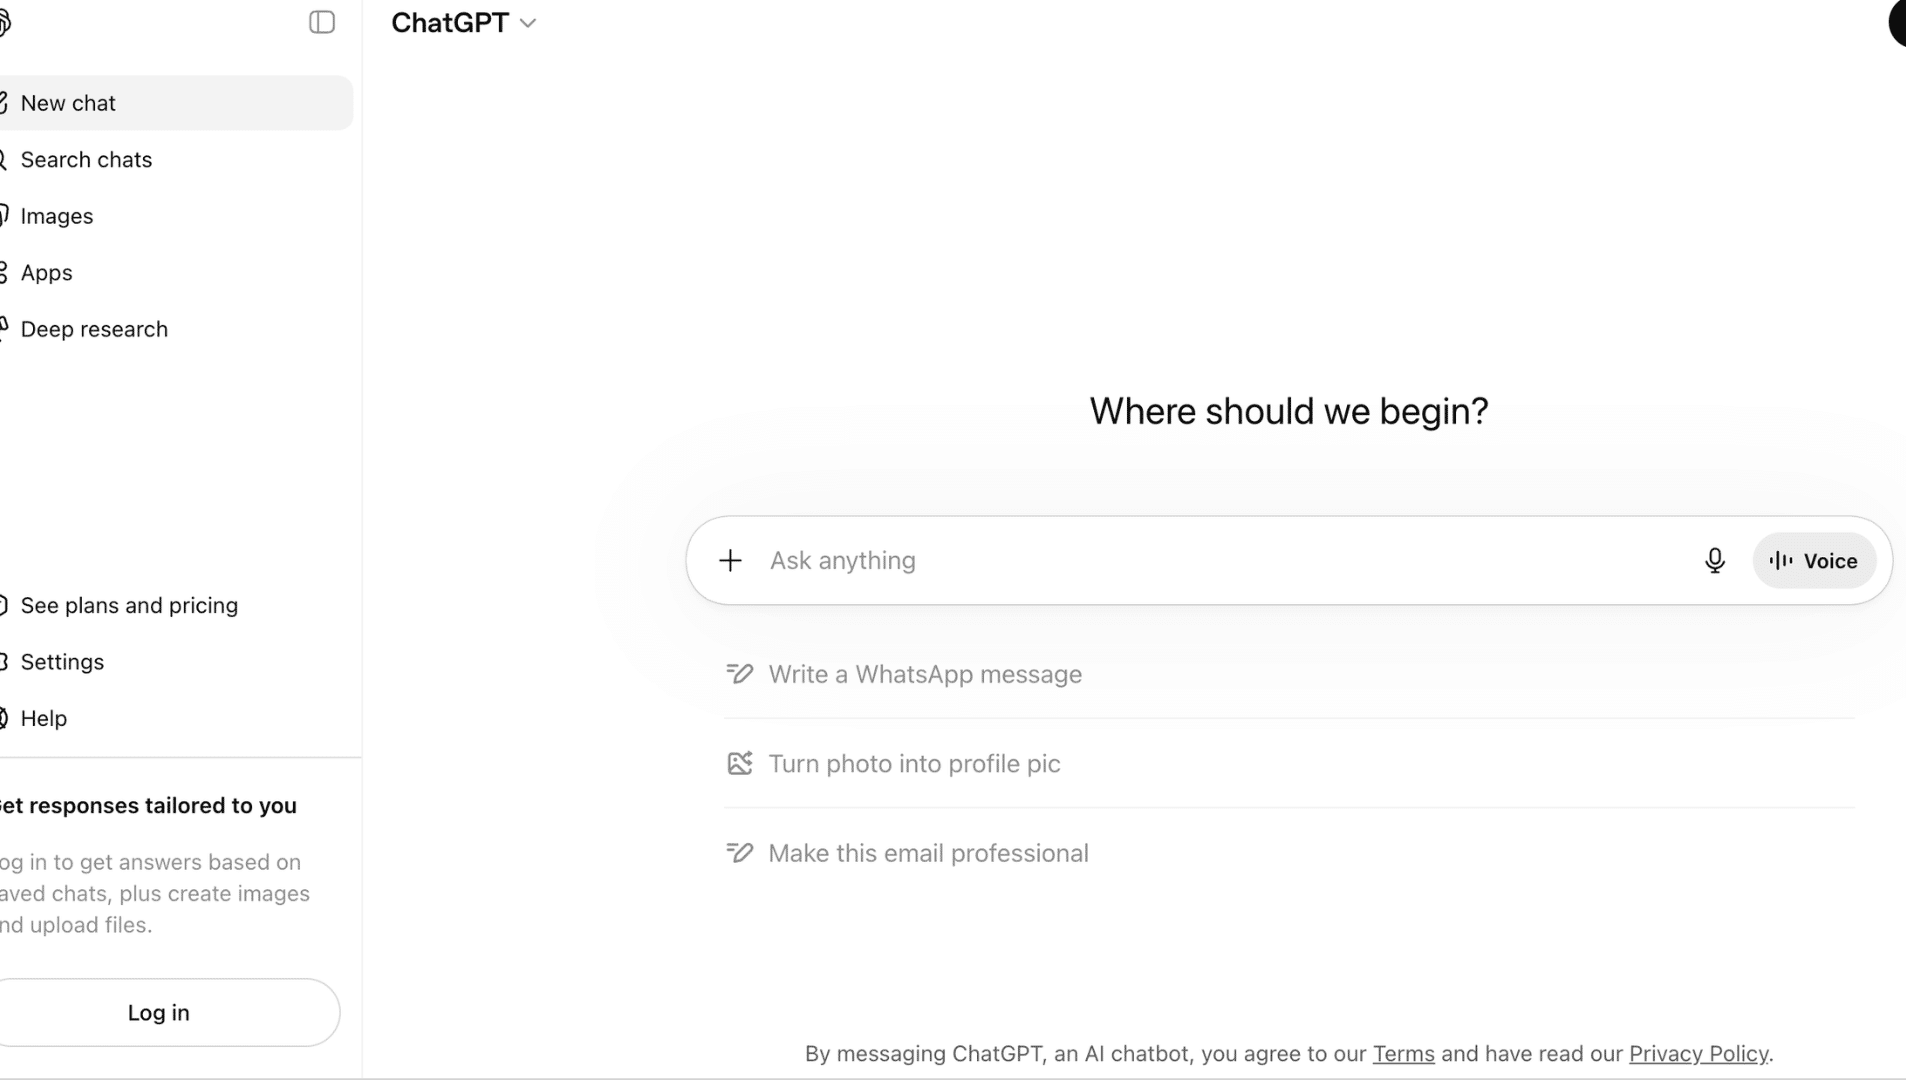This screenshot has width=1920, height=1080.
Task: Click the plus attachment icon in prompt box
Action: pyautogui.click(x=730, y=561)
